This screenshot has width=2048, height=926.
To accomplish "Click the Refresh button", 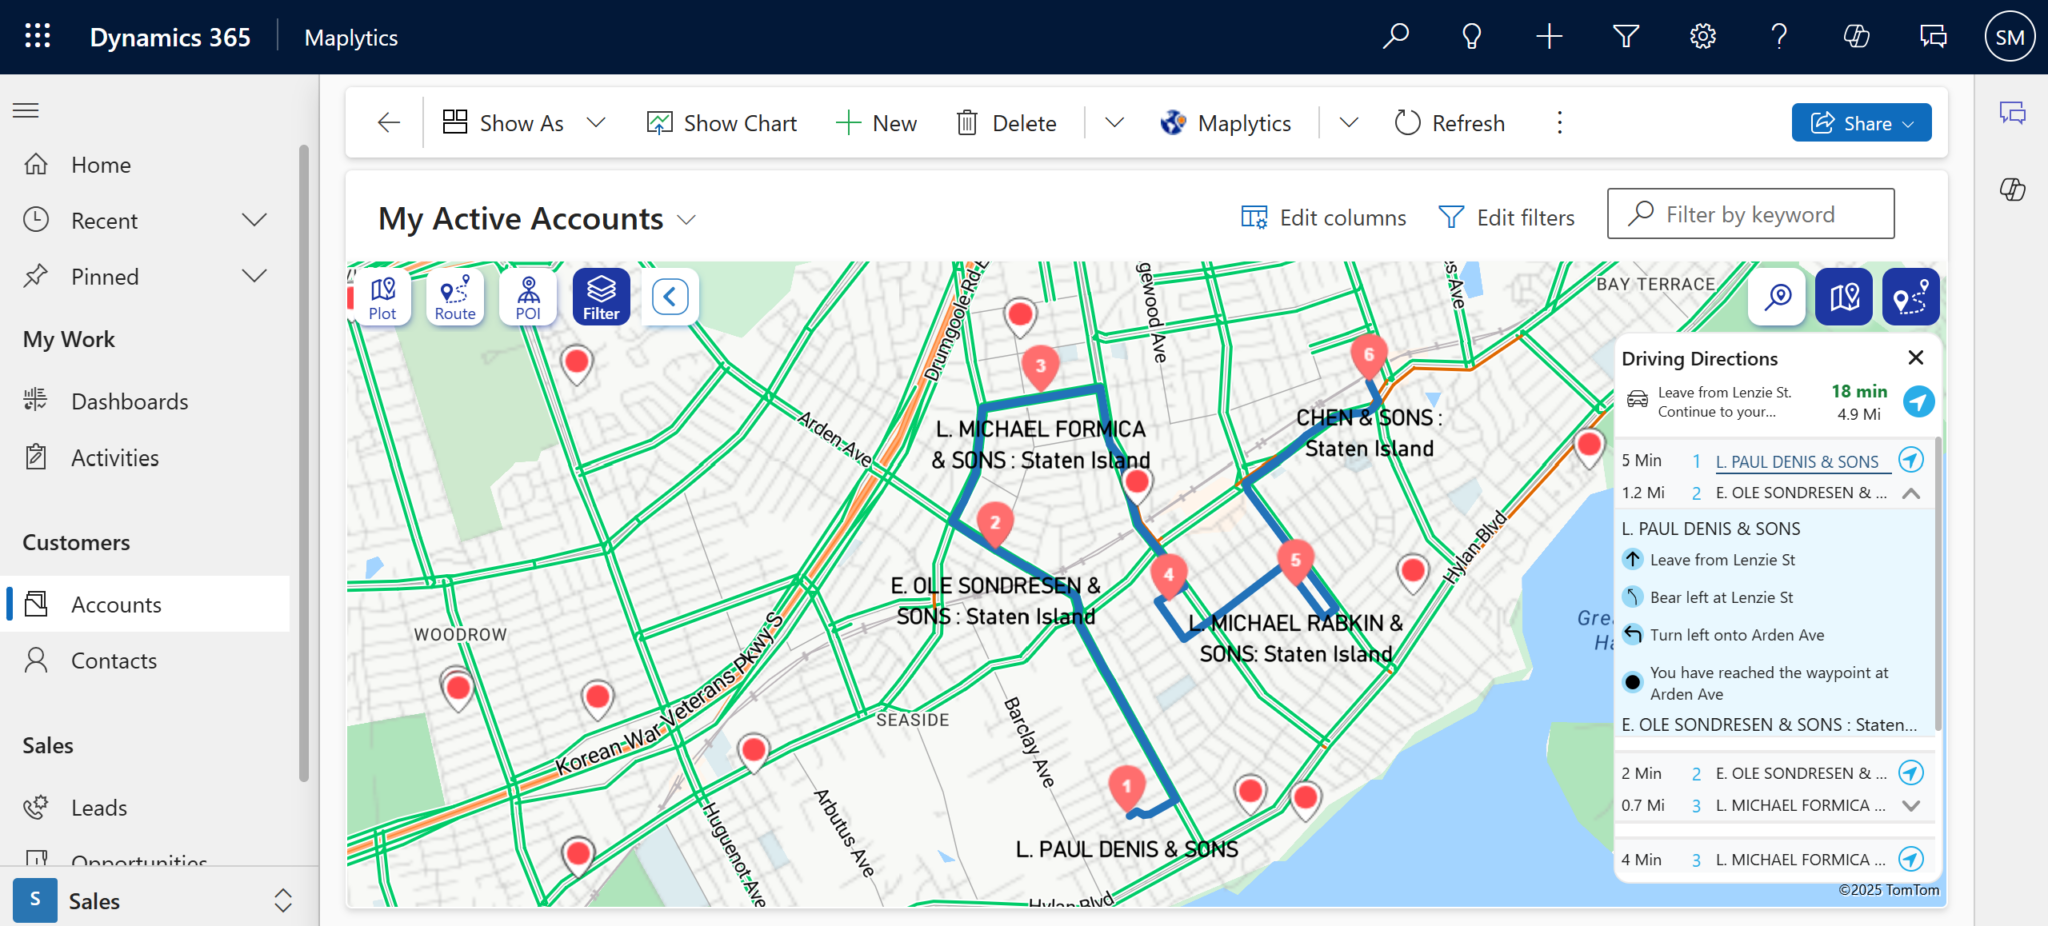I will tap(1449, 123).
